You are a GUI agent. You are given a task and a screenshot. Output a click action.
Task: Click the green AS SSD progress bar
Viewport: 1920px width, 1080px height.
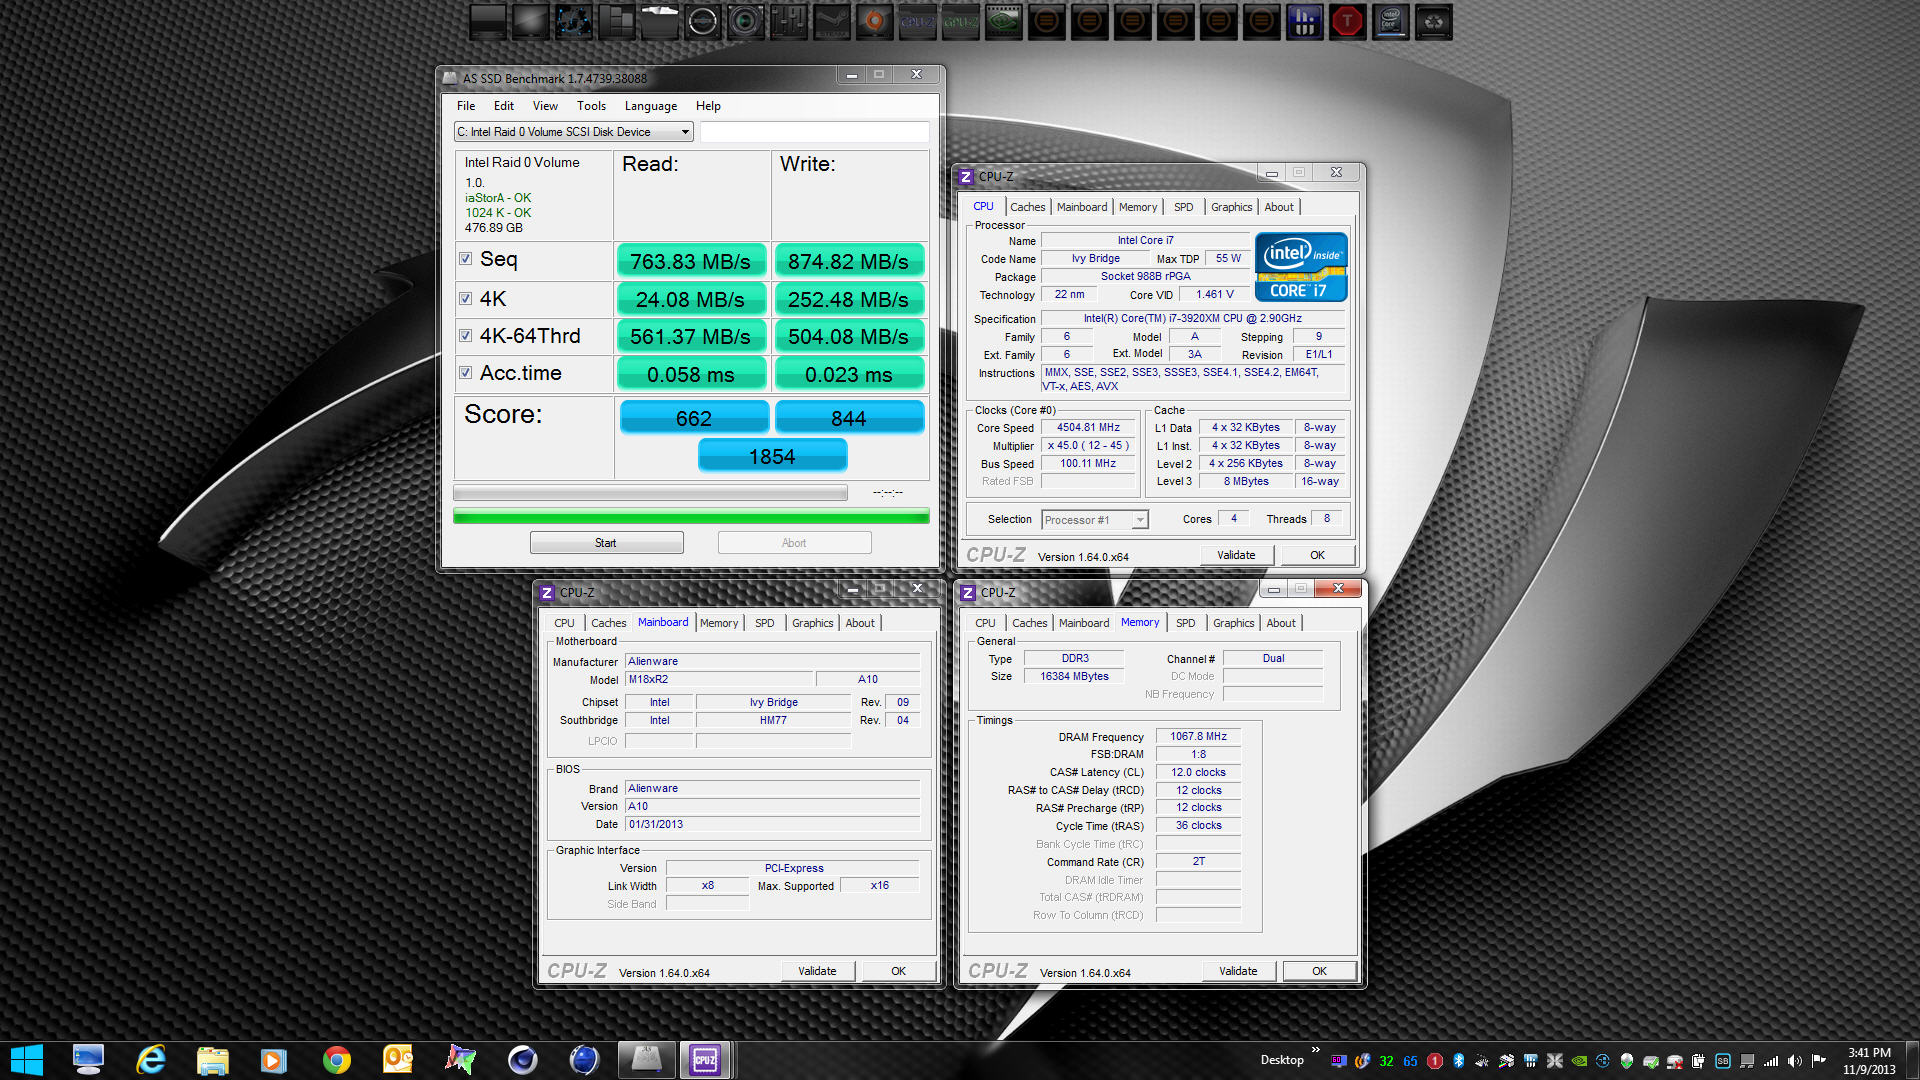(x=691, y=516)
